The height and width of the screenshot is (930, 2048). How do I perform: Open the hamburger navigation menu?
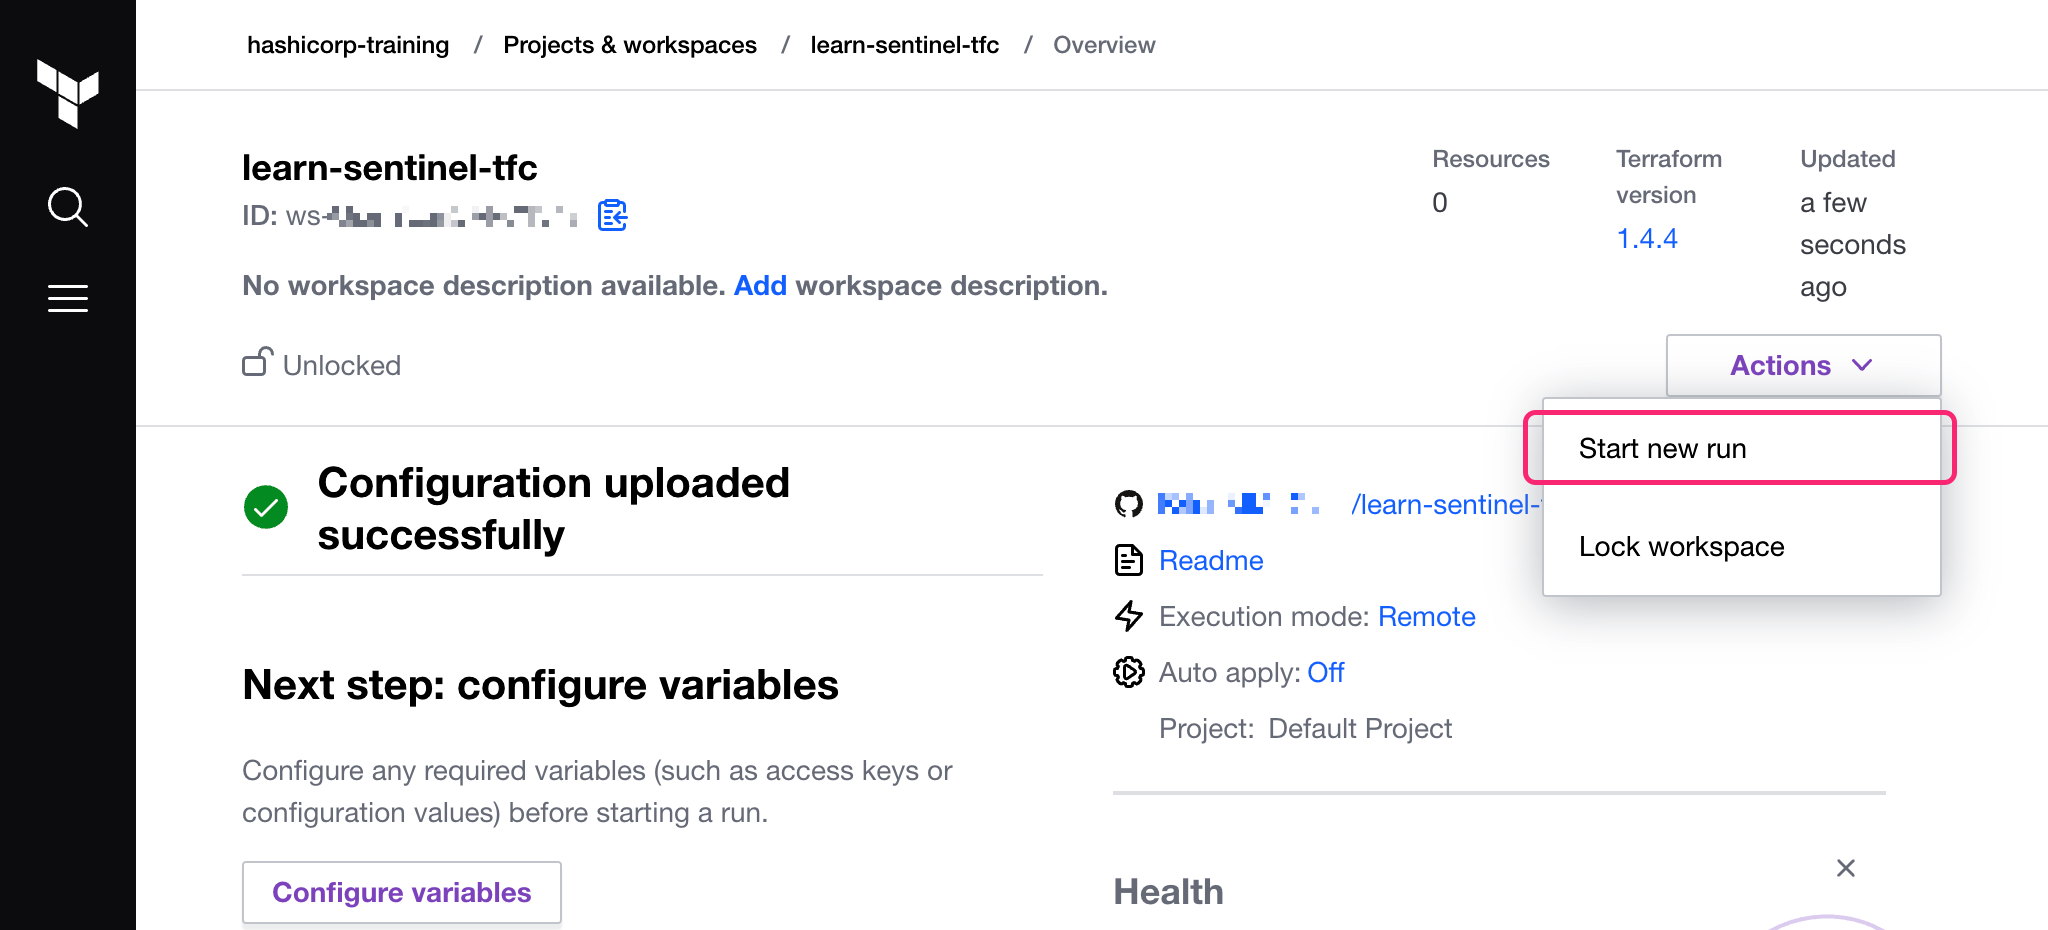(x=67, y=298)
